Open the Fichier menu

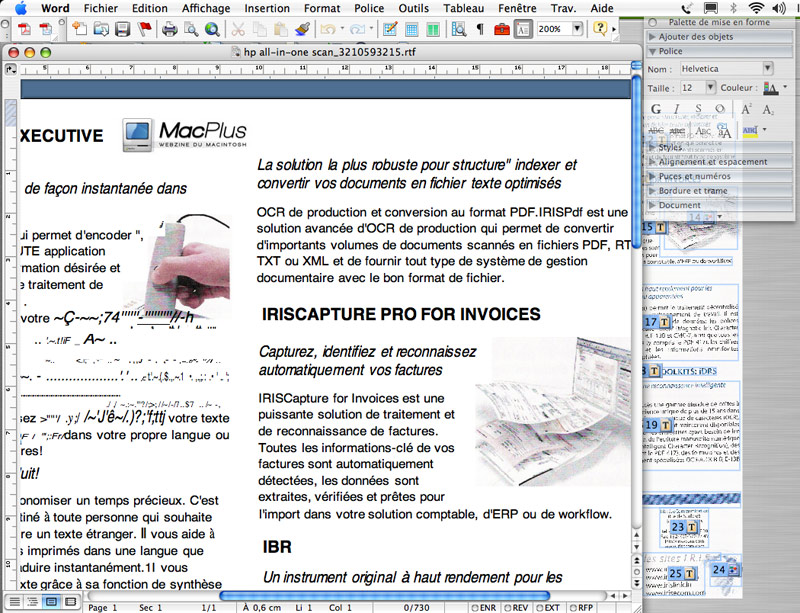click(x=101, y=8)
